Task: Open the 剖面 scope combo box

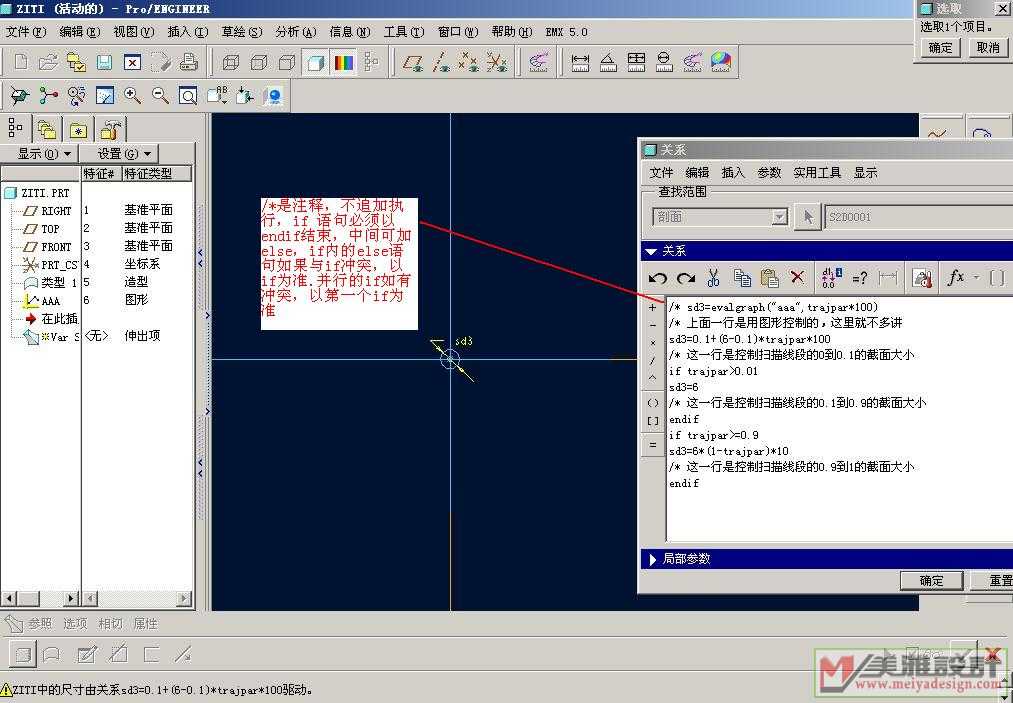Action: pyautogui.click(x=720, y=217)
